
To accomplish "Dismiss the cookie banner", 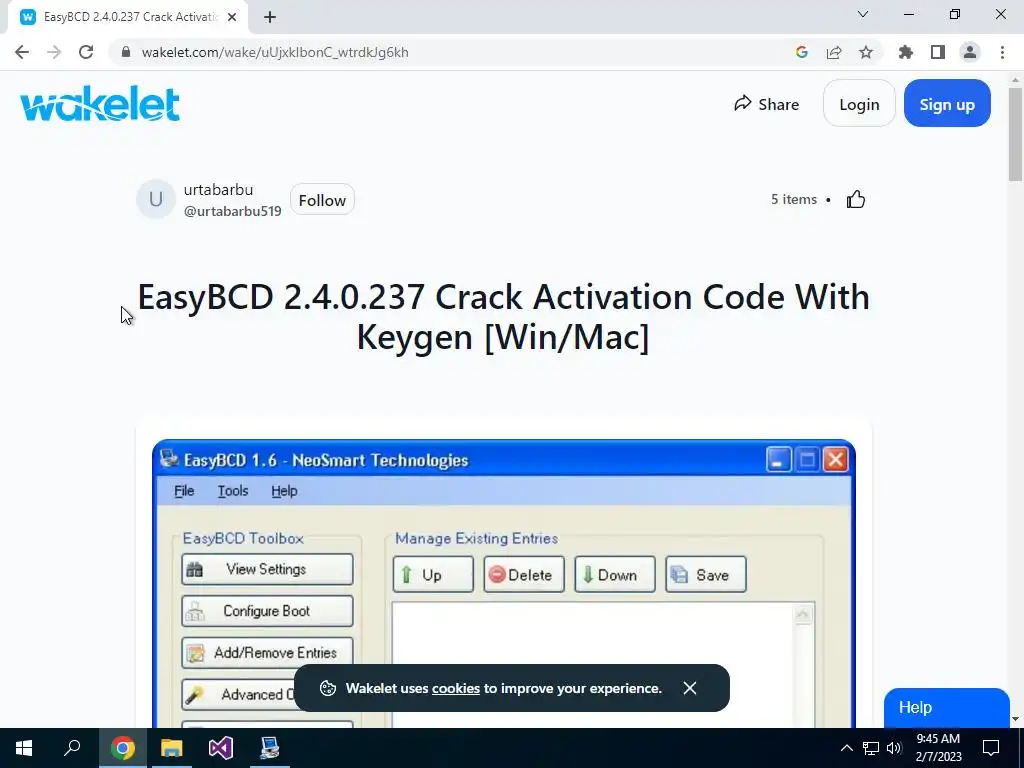I will 690,688.
